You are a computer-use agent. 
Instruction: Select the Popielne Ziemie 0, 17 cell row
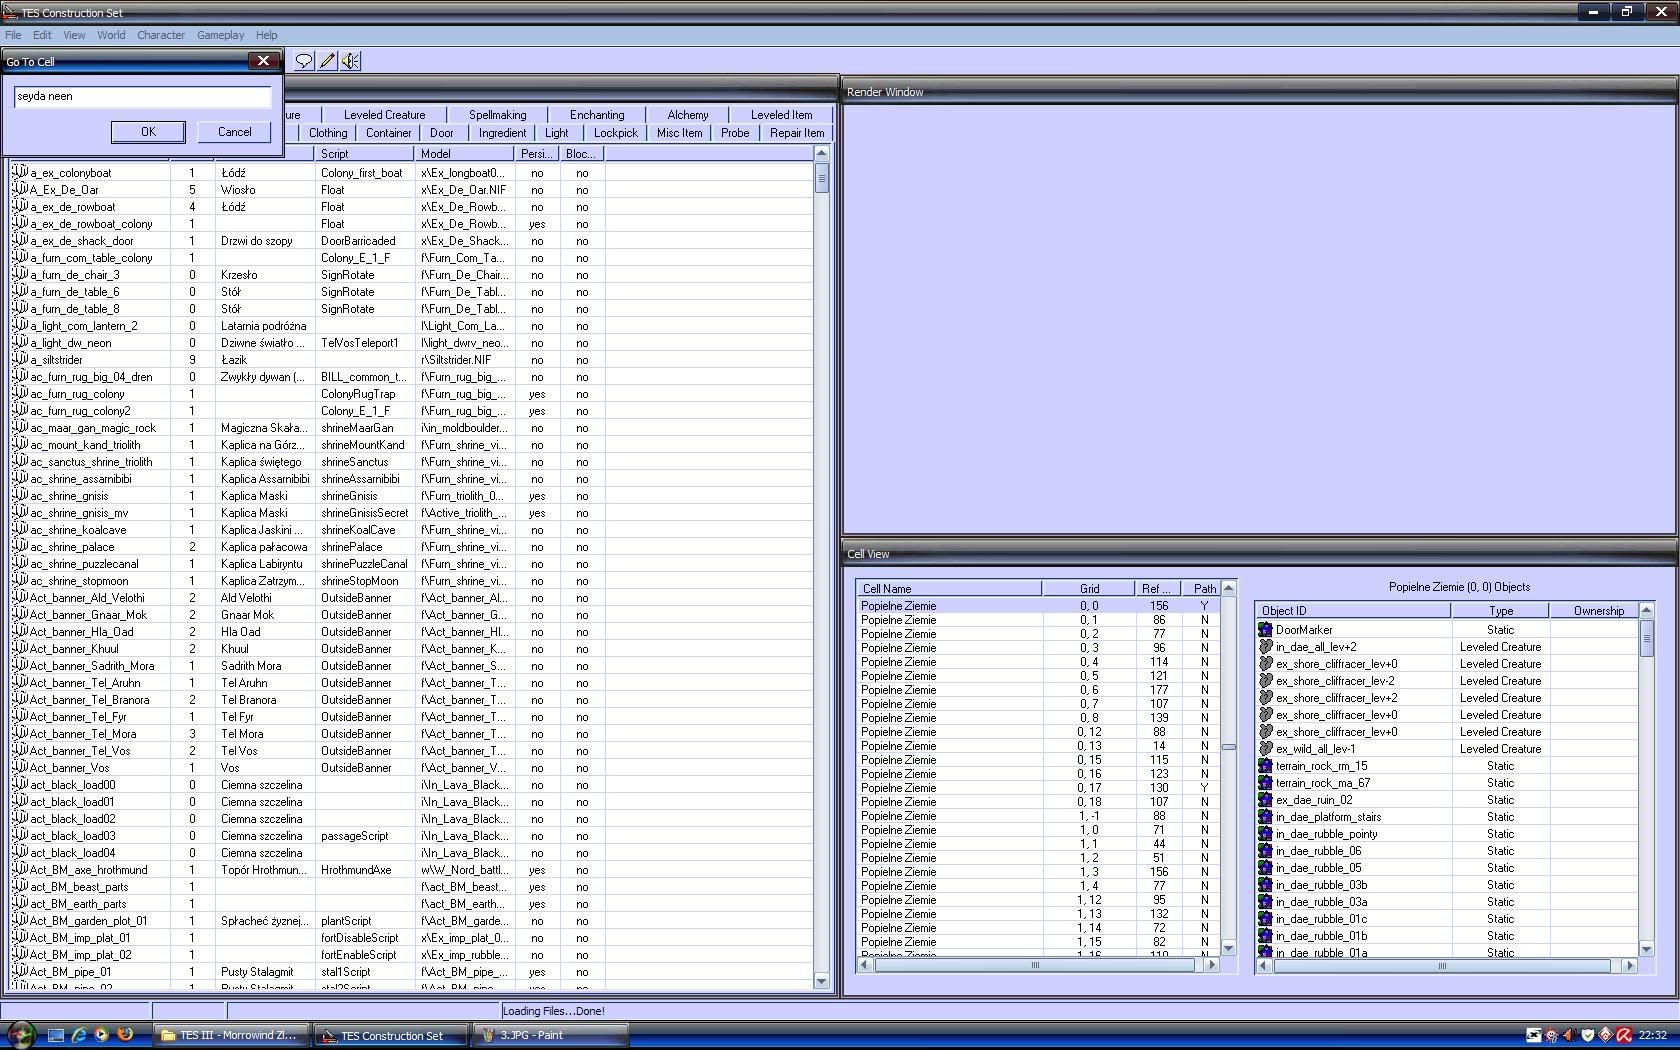(1038, 788)
